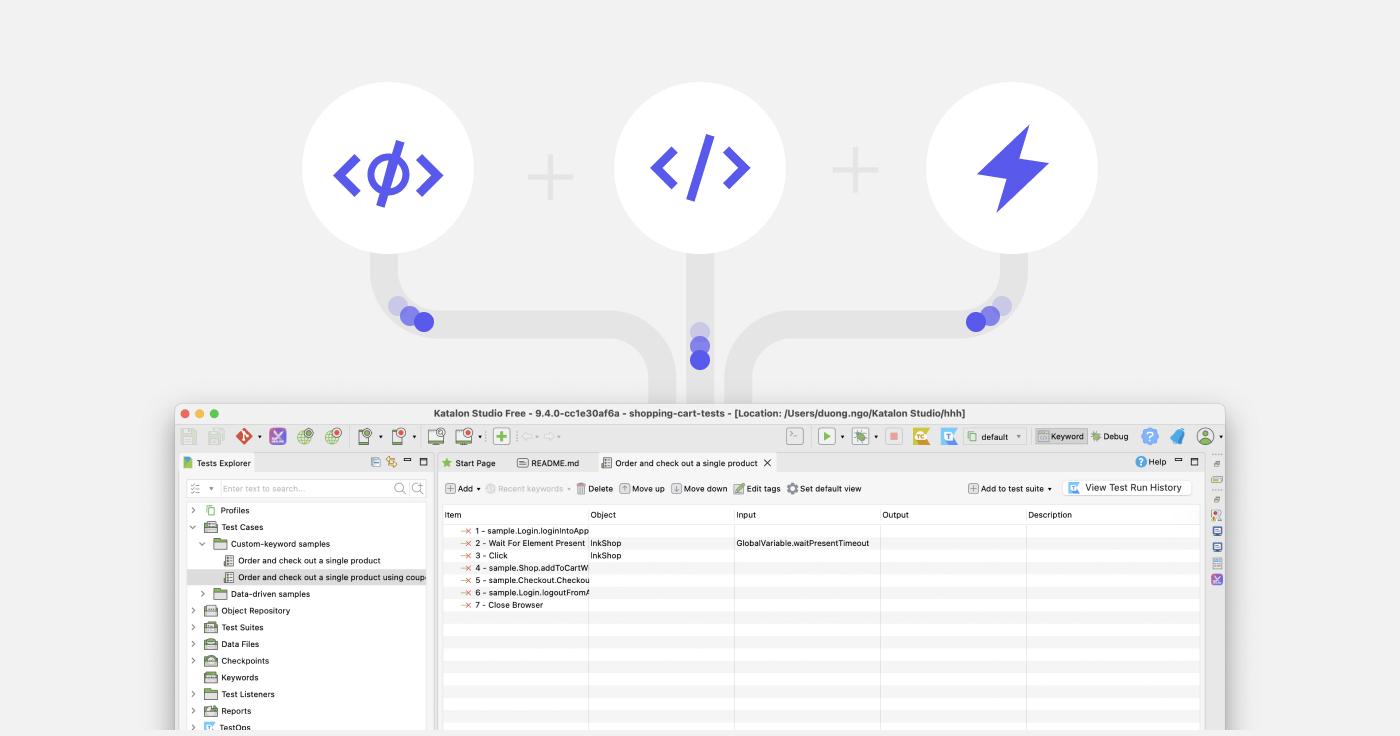The height and width of the screenshot is (736, 1400).
Task: Open notifications with the bell icon
Action: 1178,436
